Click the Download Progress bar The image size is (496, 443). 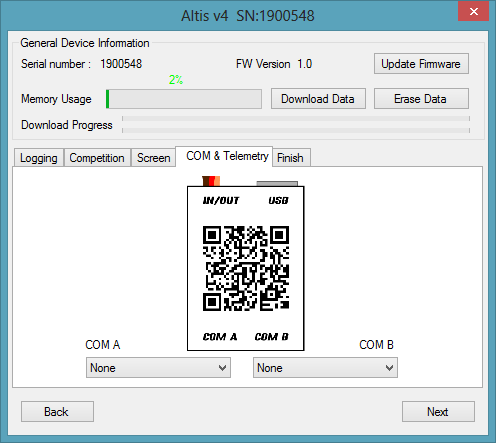coord(296,125)
